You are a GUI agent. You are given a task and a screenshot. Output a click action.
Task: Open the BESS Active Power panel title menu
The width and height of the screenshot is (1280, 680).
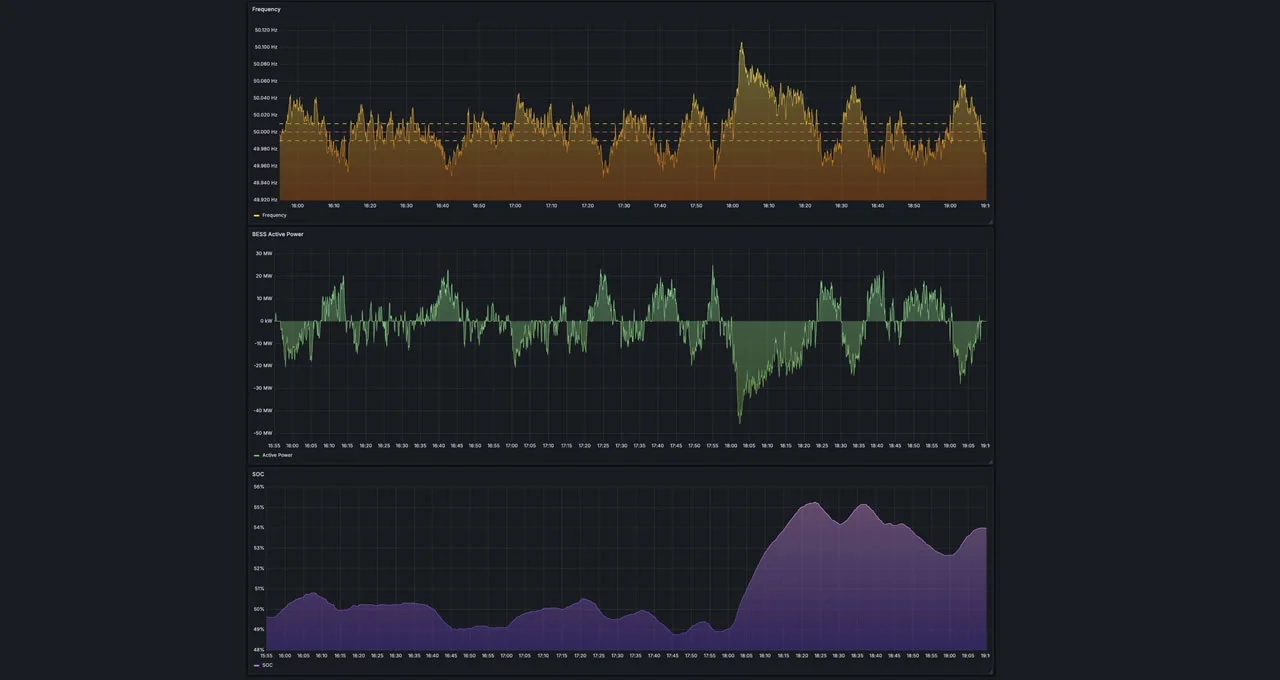point(278,234)
